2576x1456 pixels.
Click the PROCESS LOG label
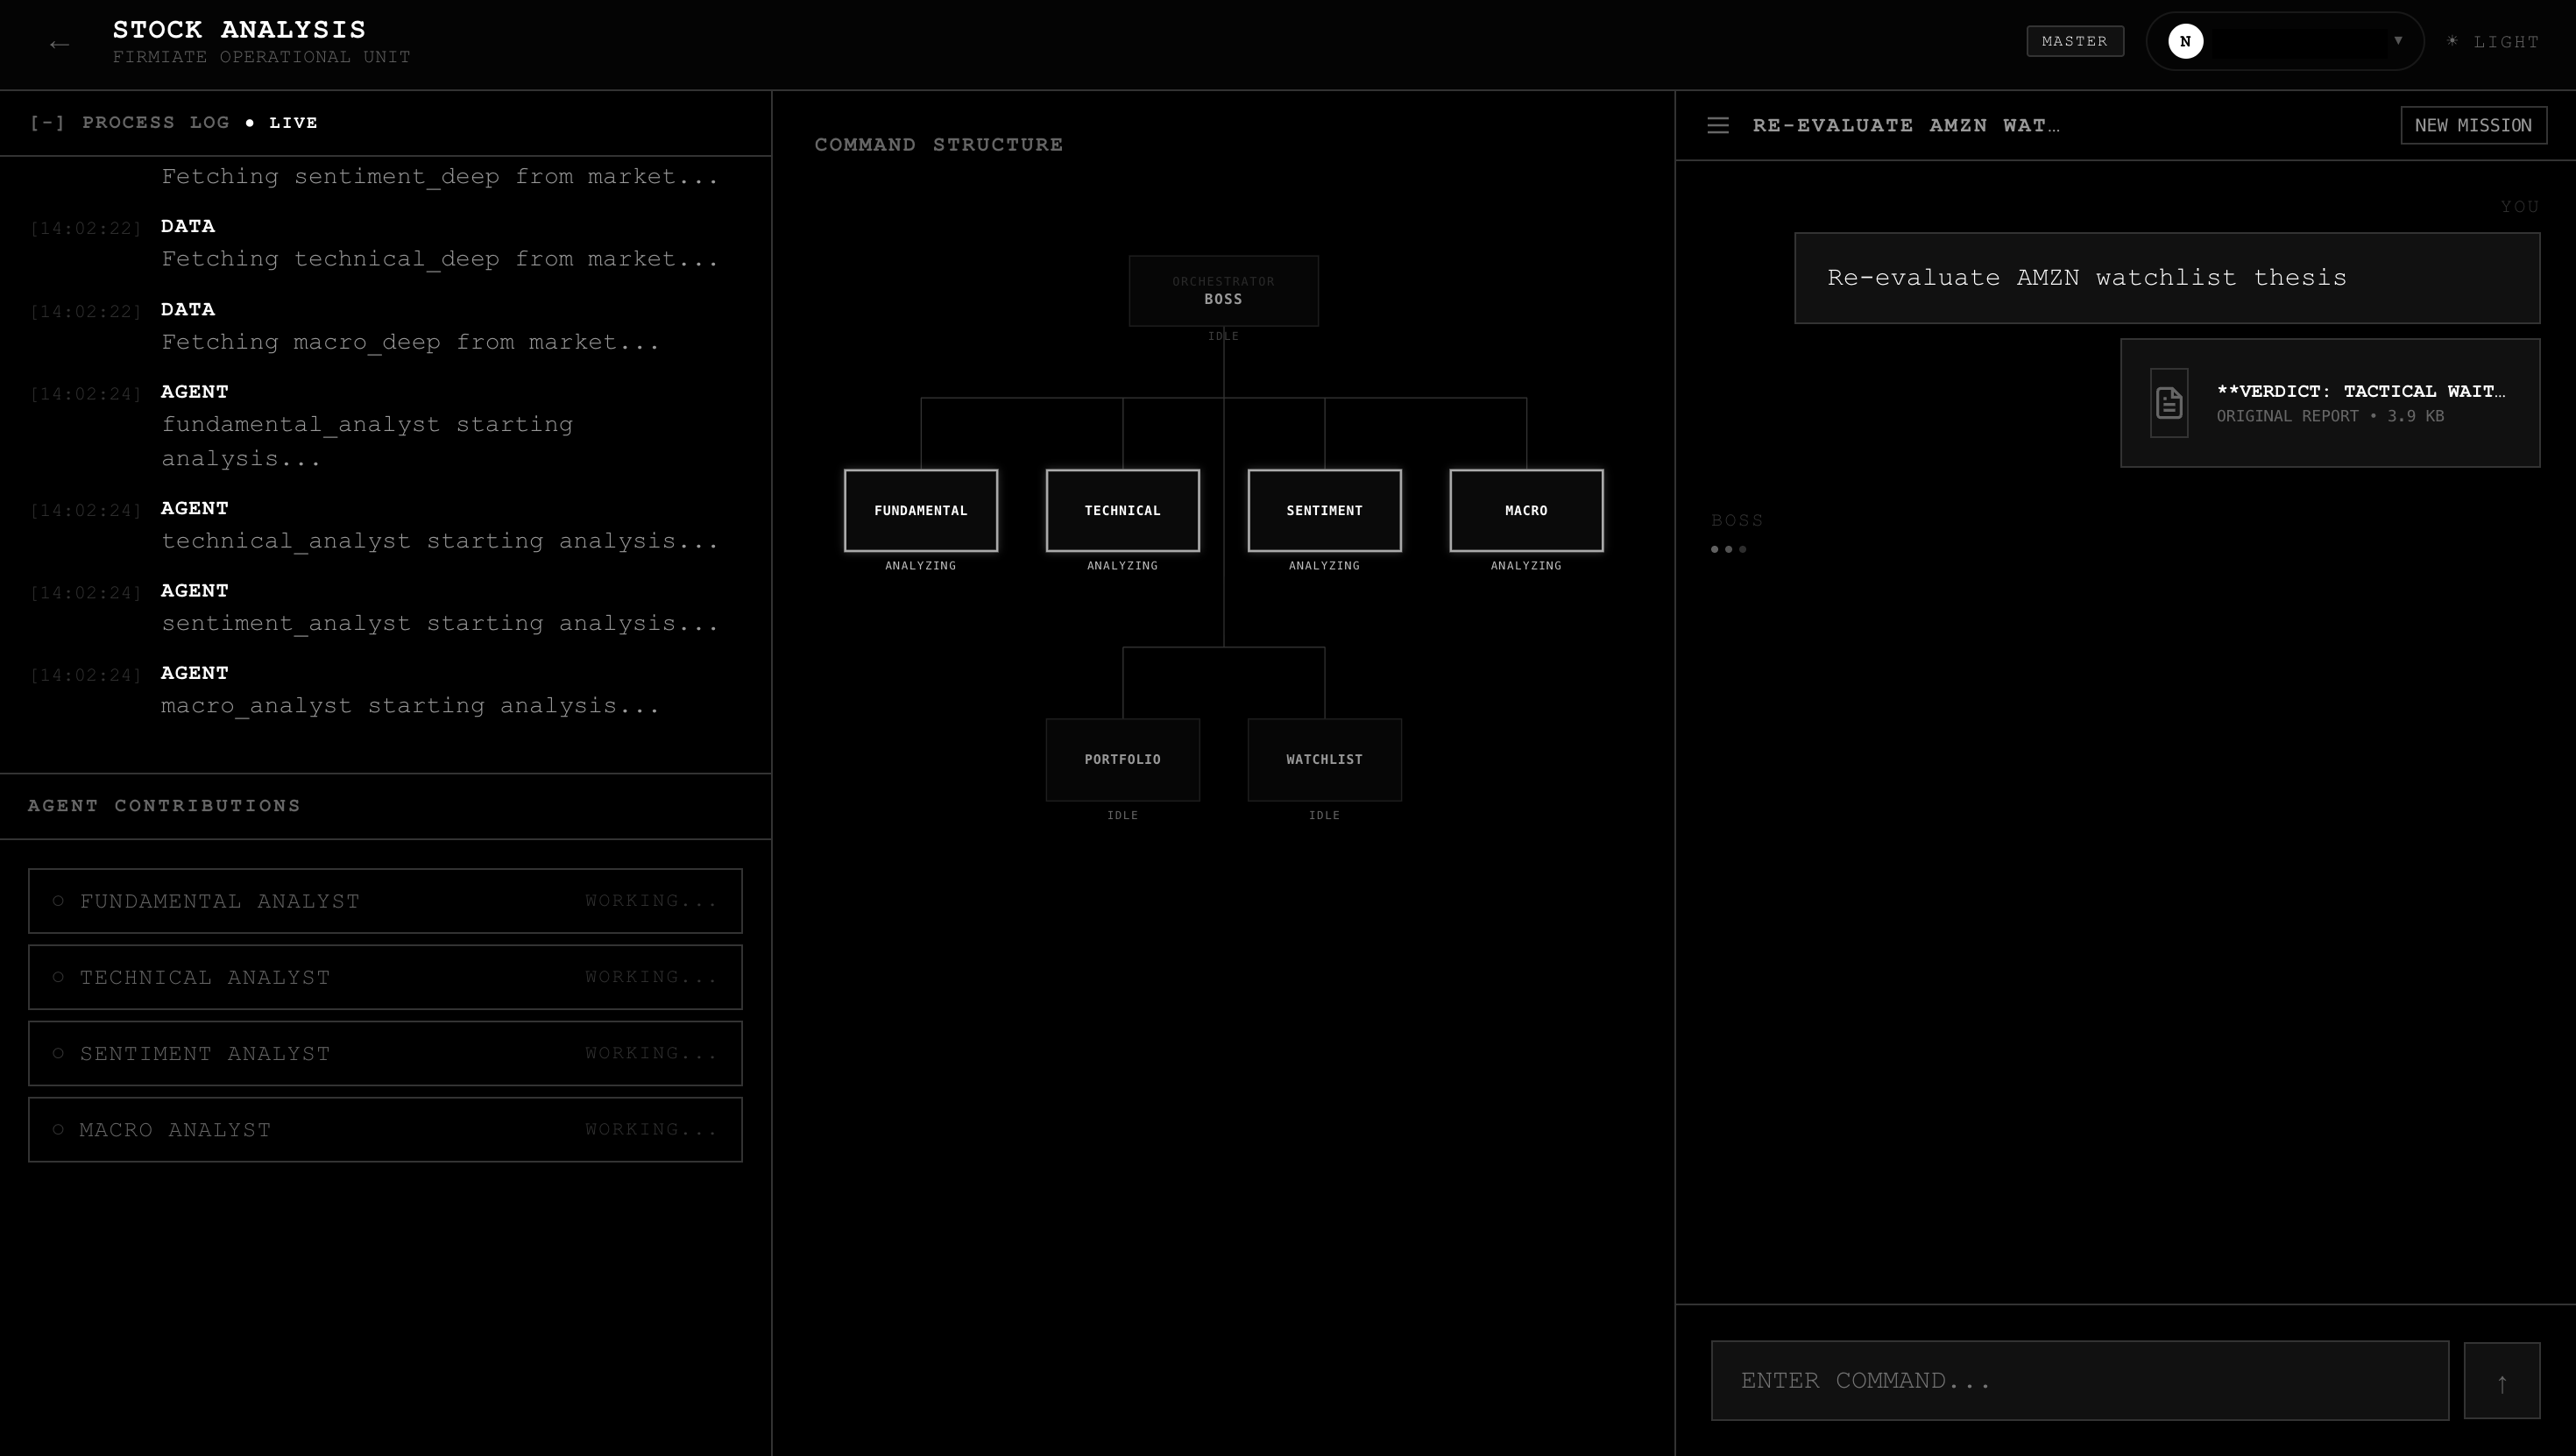(156, 122)
